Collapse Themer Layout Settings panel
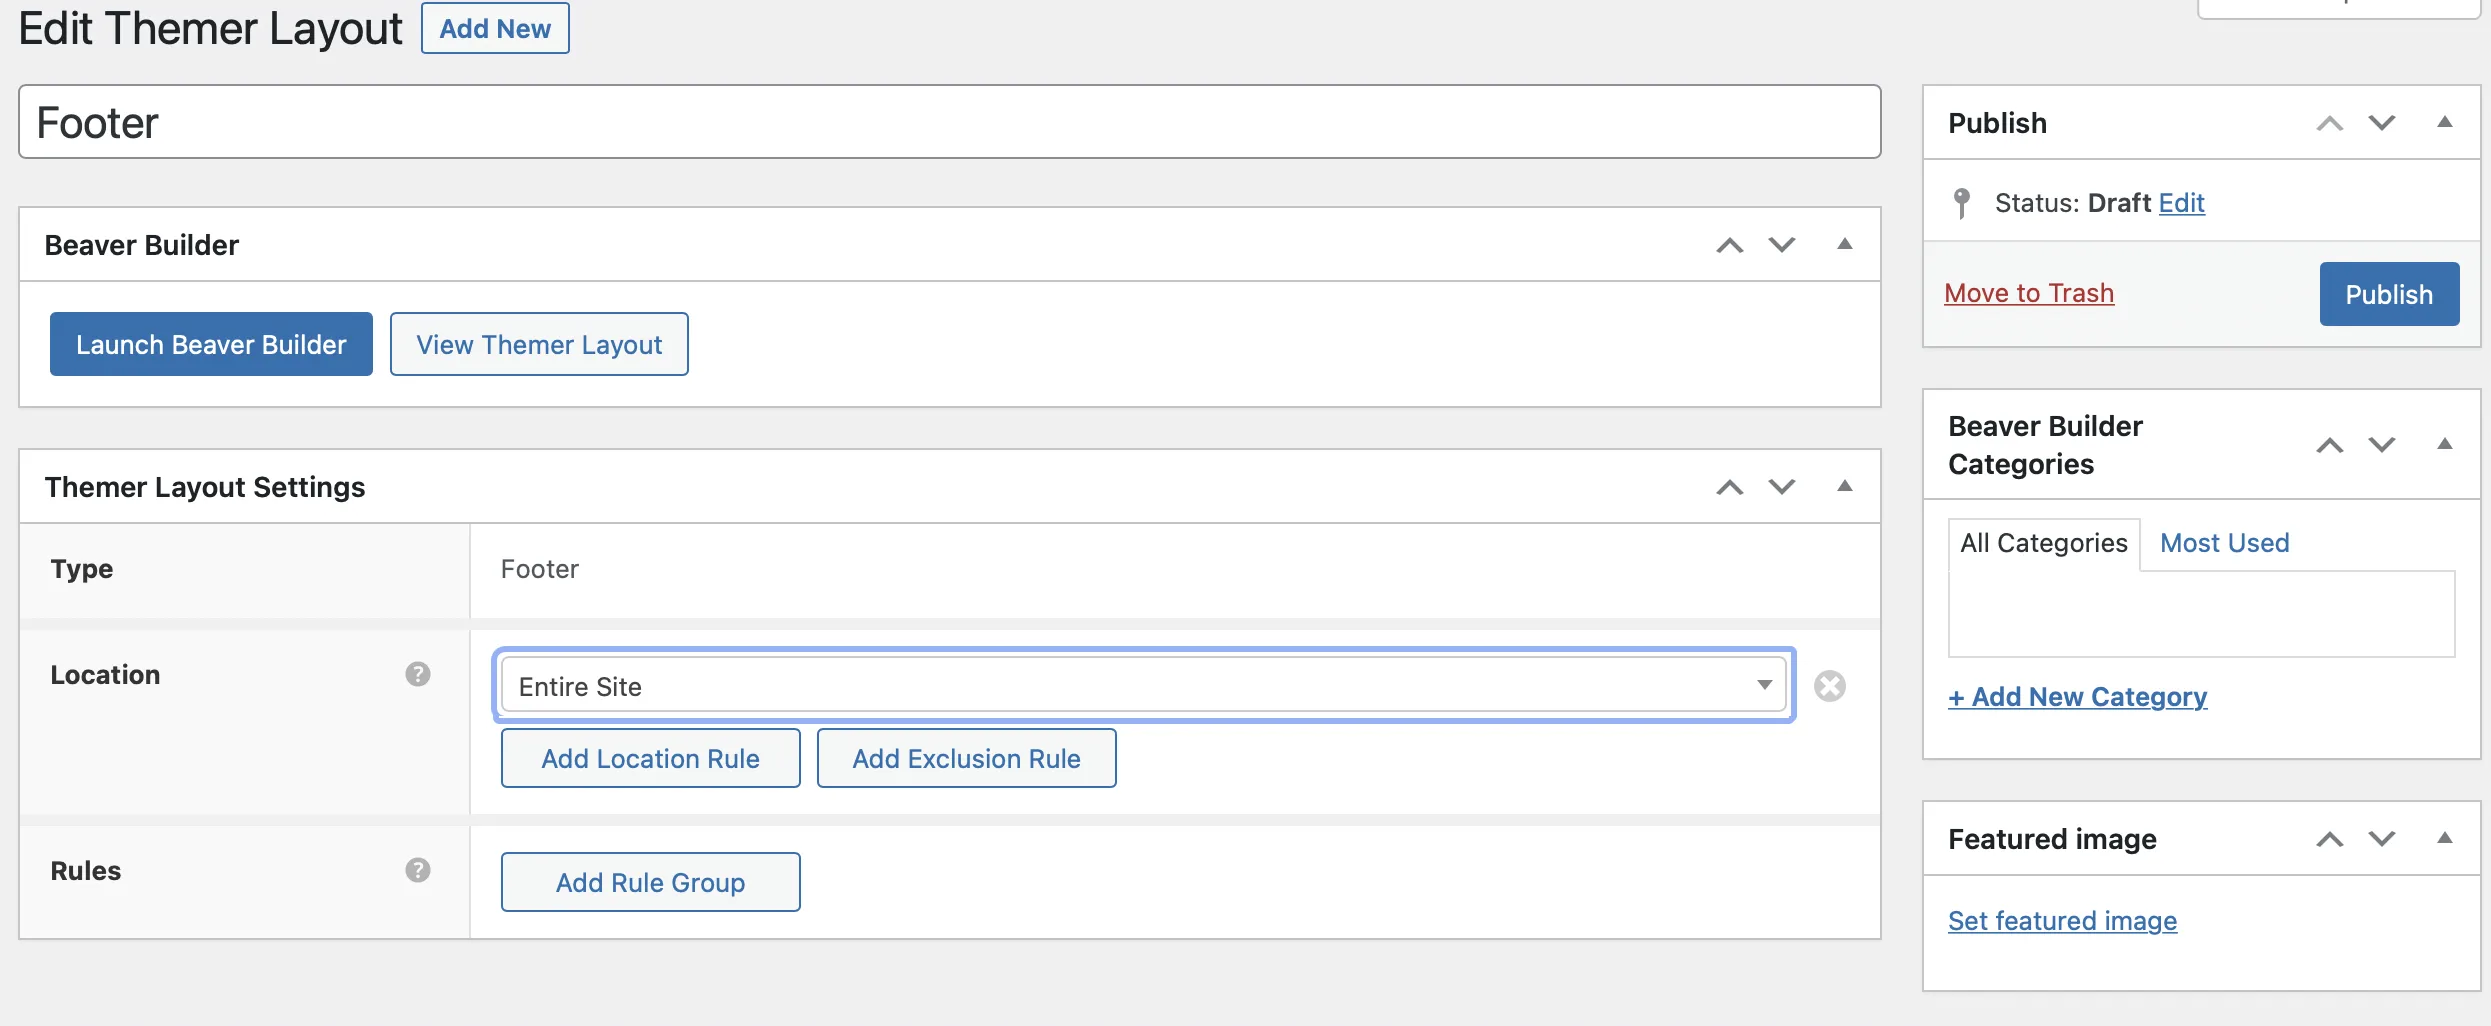2491x1026 pixels. [x=1845, y=486]
